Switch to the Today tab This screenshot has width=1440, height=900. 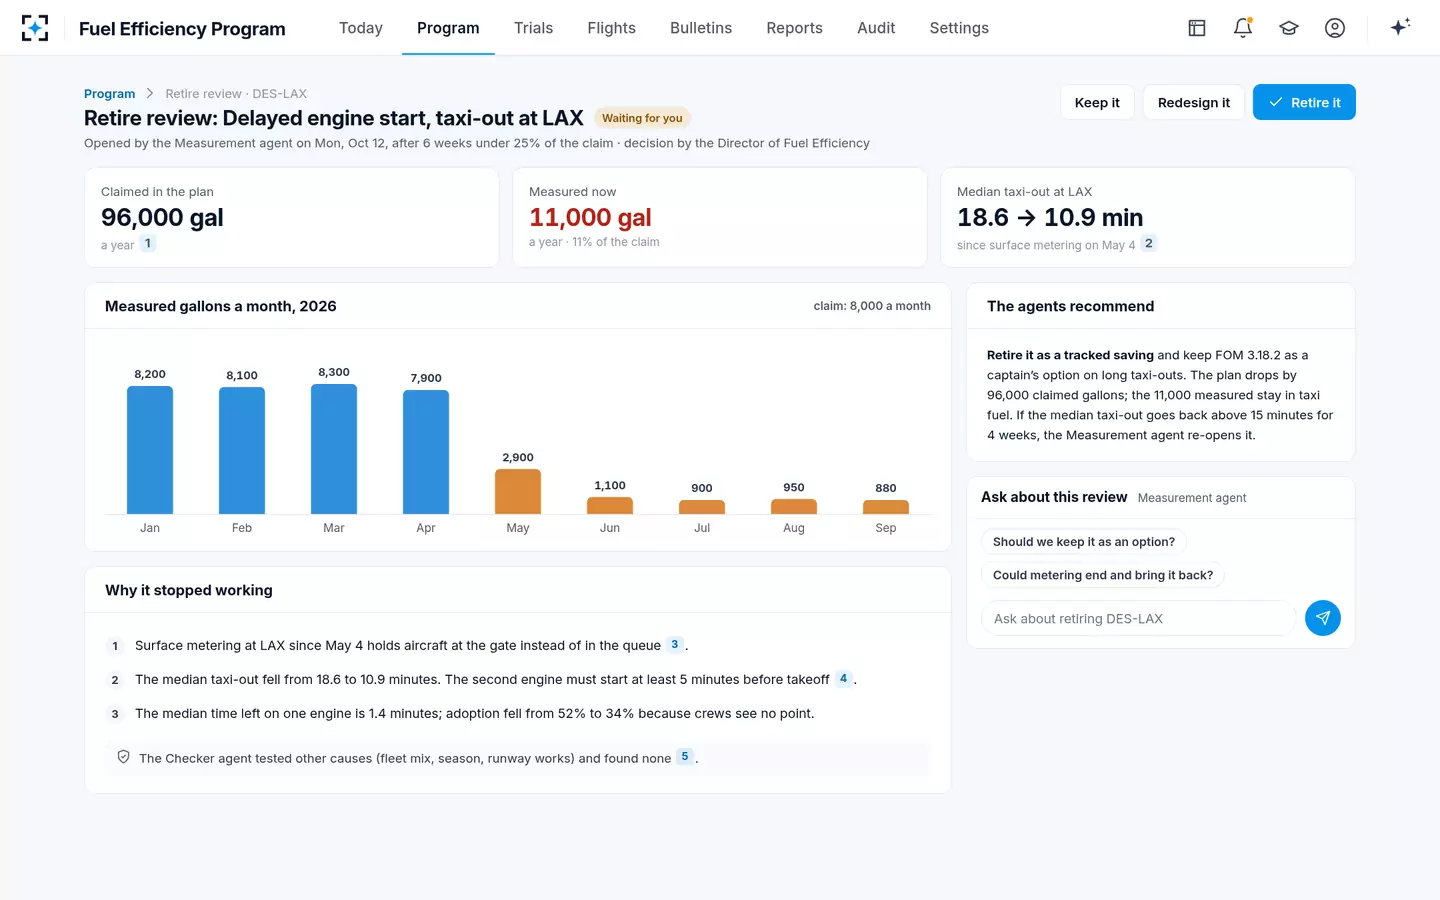coord(361,28)
